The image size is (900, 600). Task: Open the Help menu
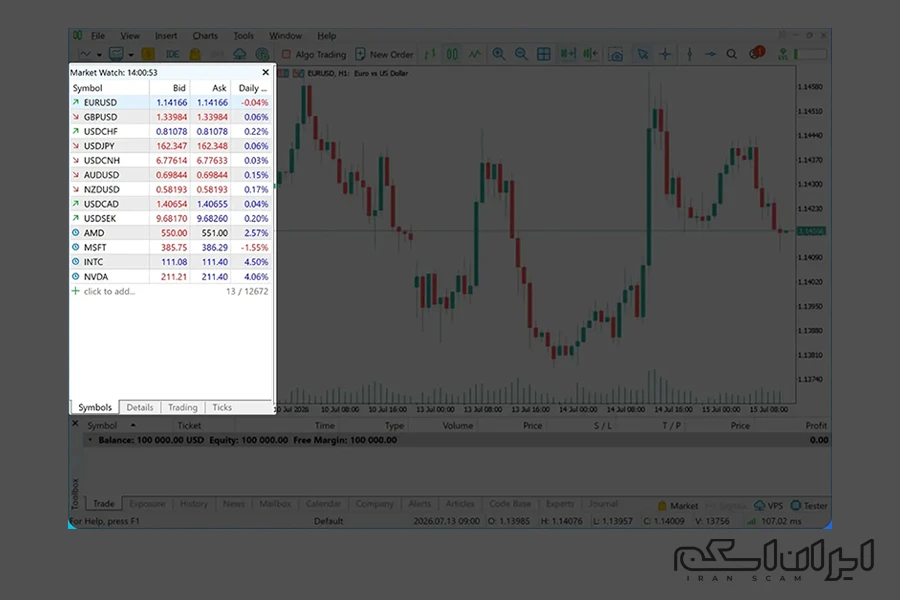coord(327,36)
